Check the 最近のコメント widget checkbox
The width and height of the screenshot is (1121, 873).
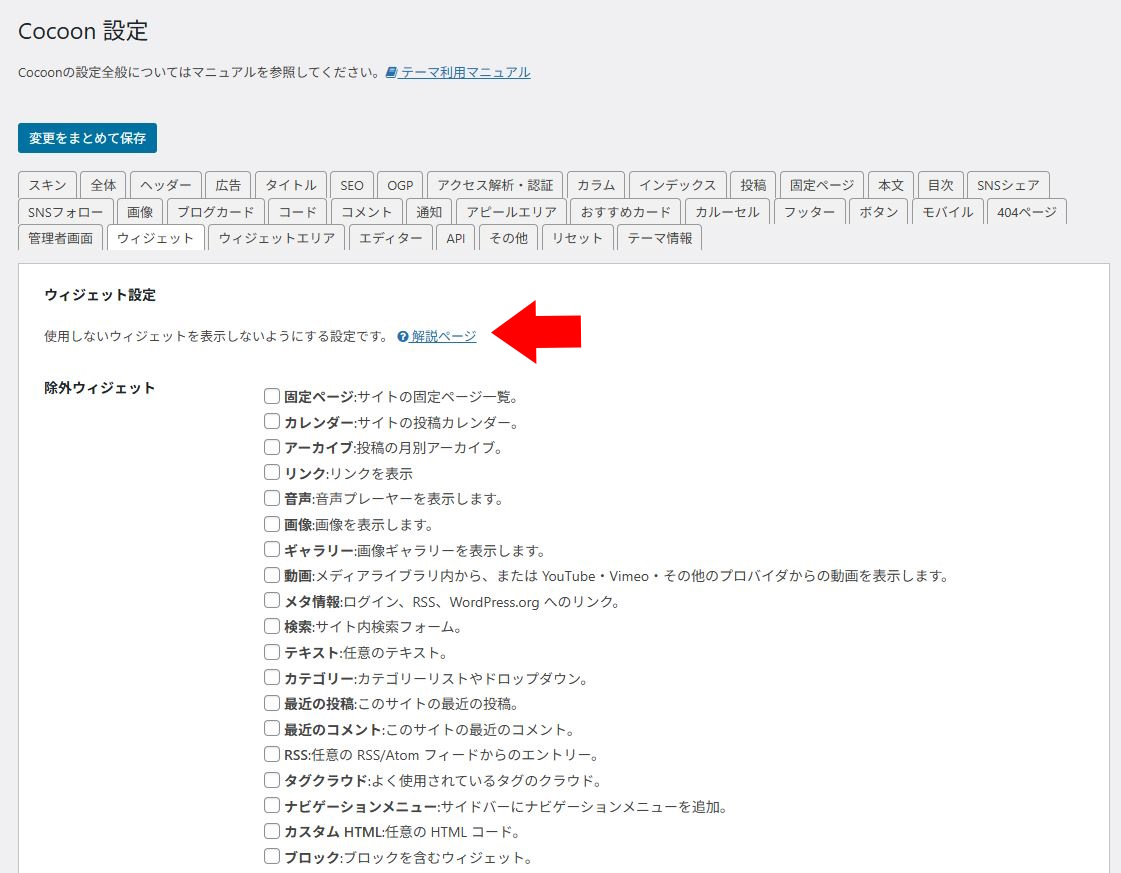coord(272,729)
